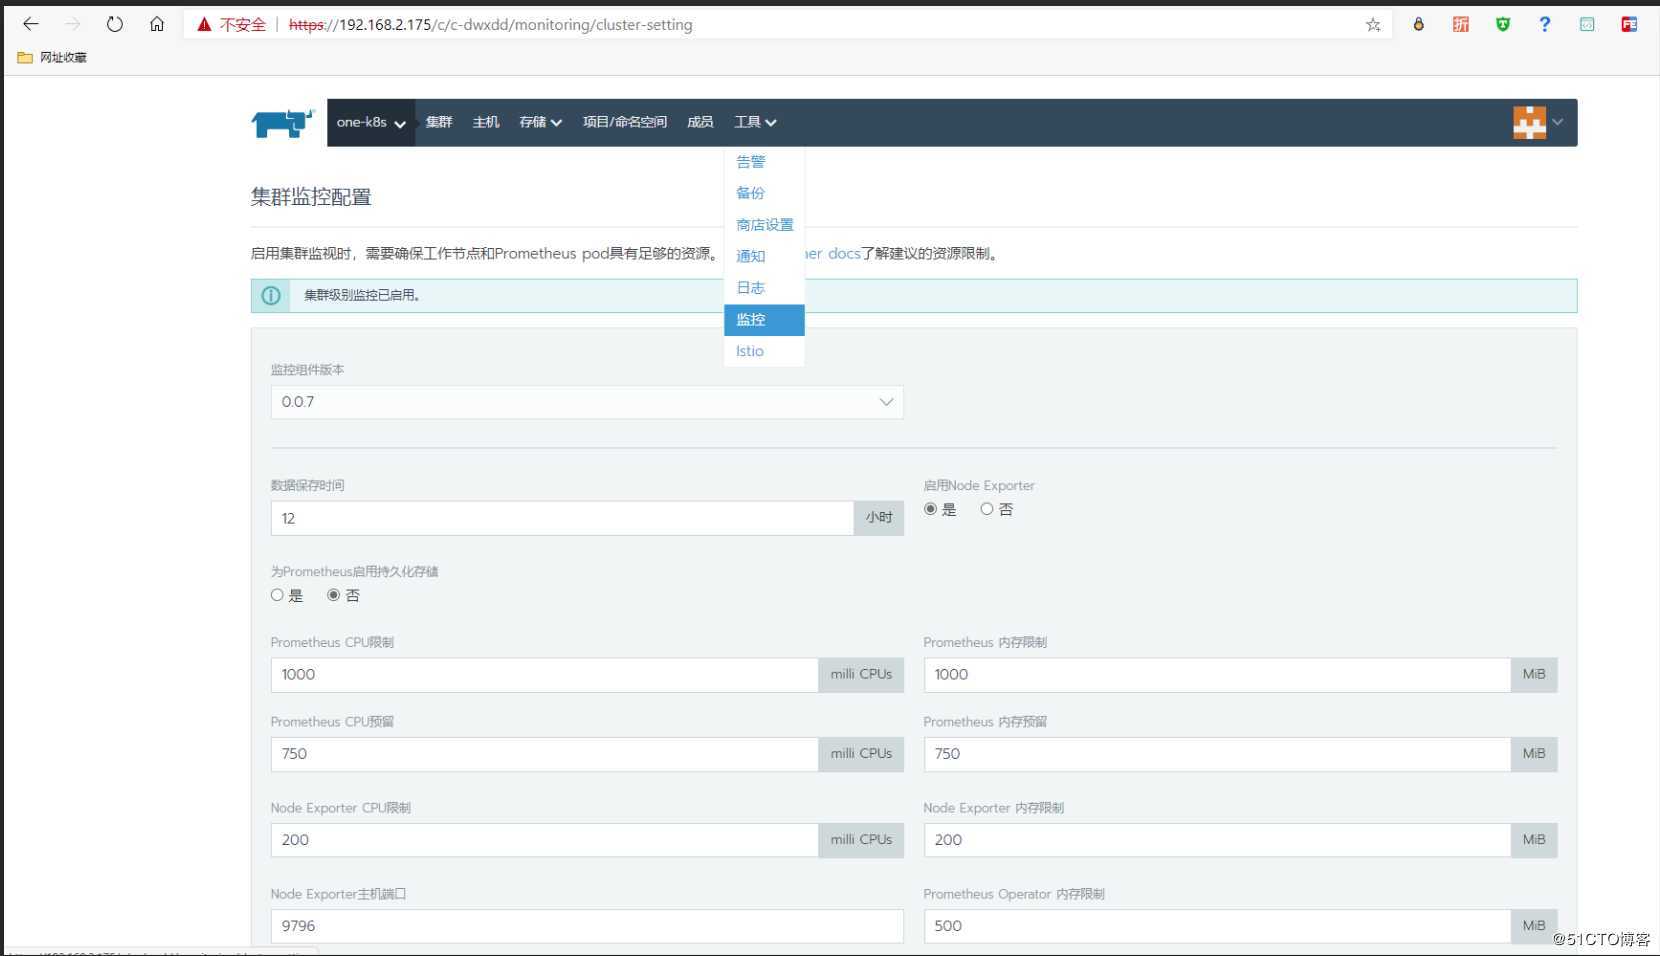Choose 备份 from the tools menu

pos(764,193)
